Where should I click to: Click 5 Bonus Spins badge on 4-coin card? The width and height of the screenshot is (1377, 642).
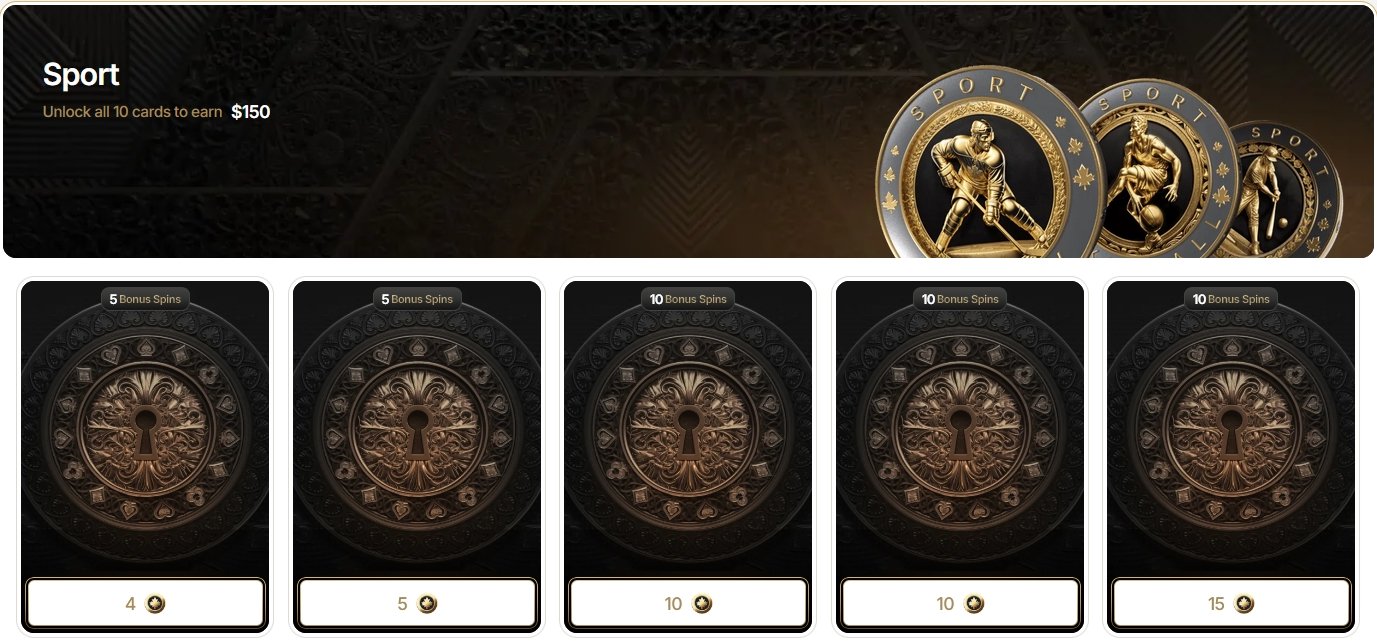(145, 299)
